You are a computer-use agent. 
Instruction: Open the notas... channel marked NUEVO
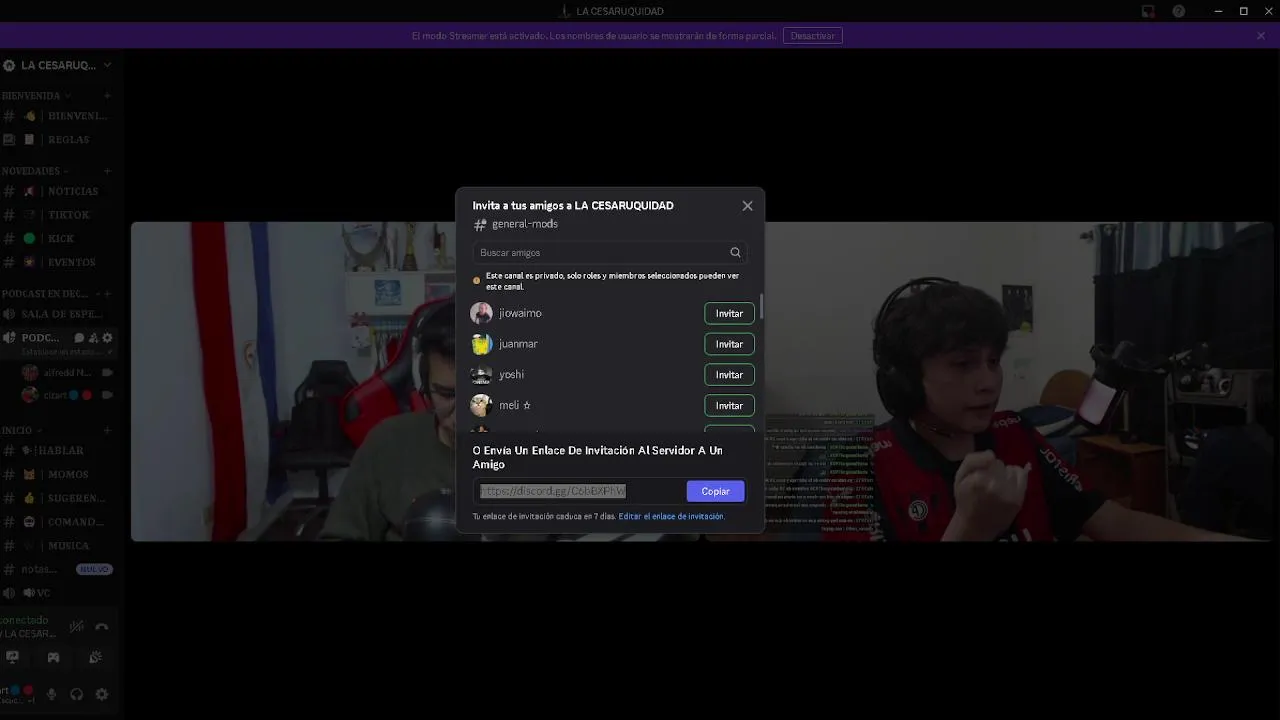pyautogui.click(x=60, y=569)
